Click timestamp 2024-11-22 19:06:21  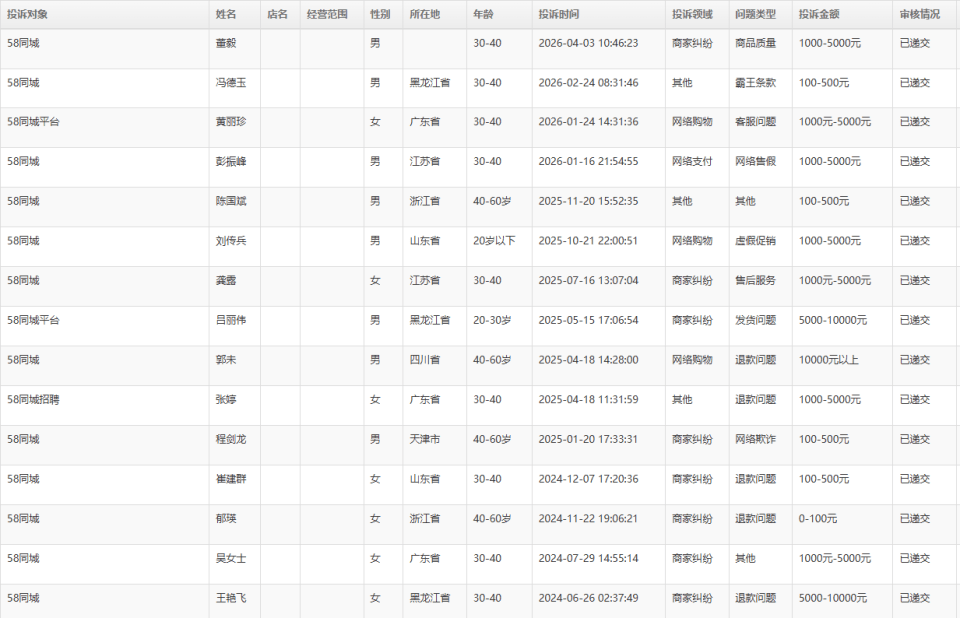(x=588, y=519)
